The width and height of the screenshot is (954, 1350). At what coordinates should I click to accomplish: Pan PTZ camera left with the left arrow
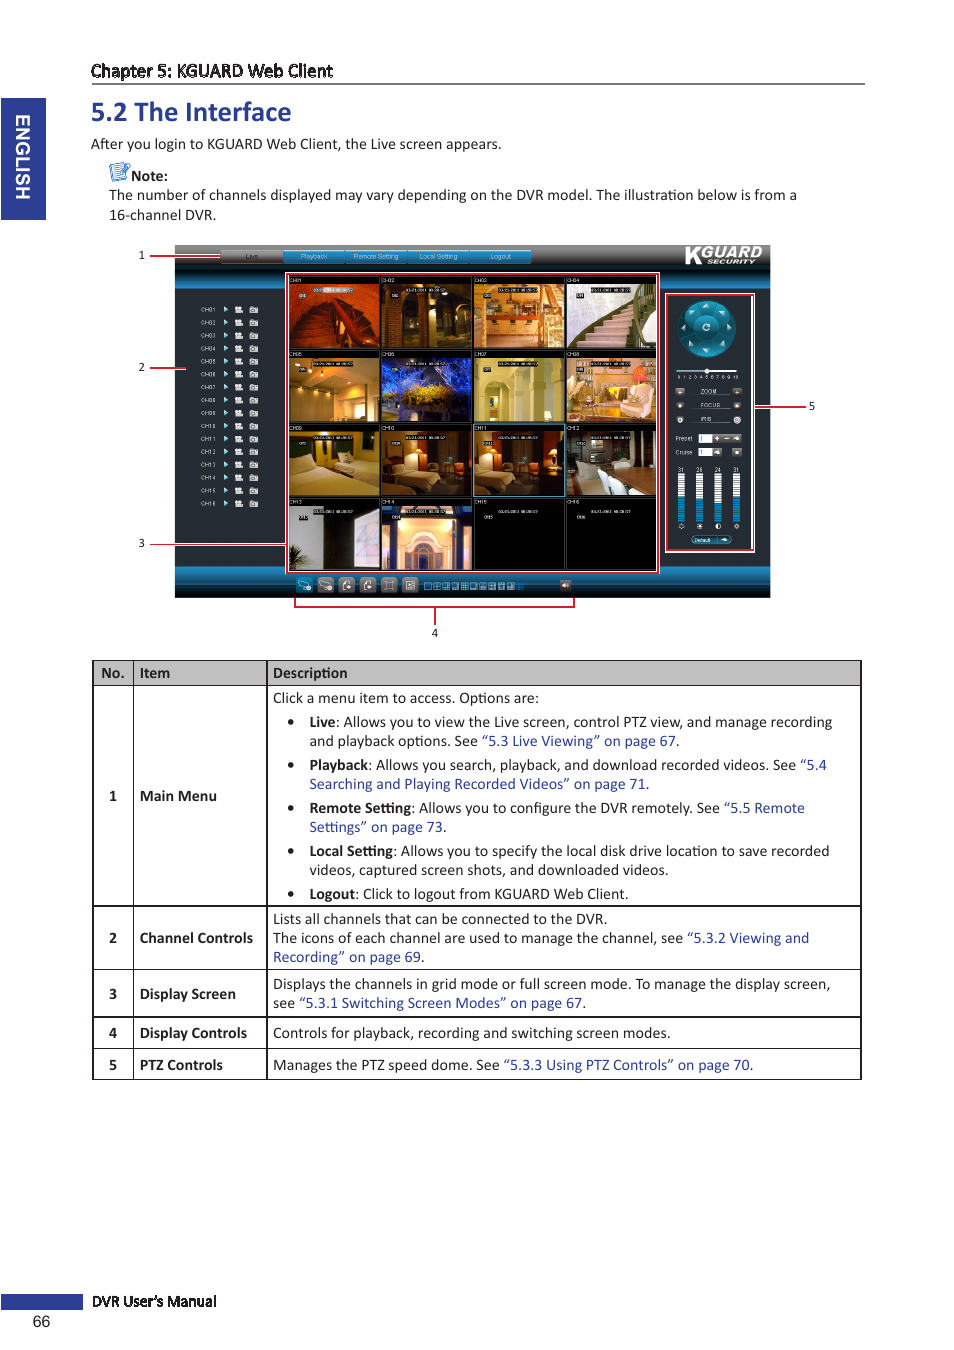tap(683, 327)
